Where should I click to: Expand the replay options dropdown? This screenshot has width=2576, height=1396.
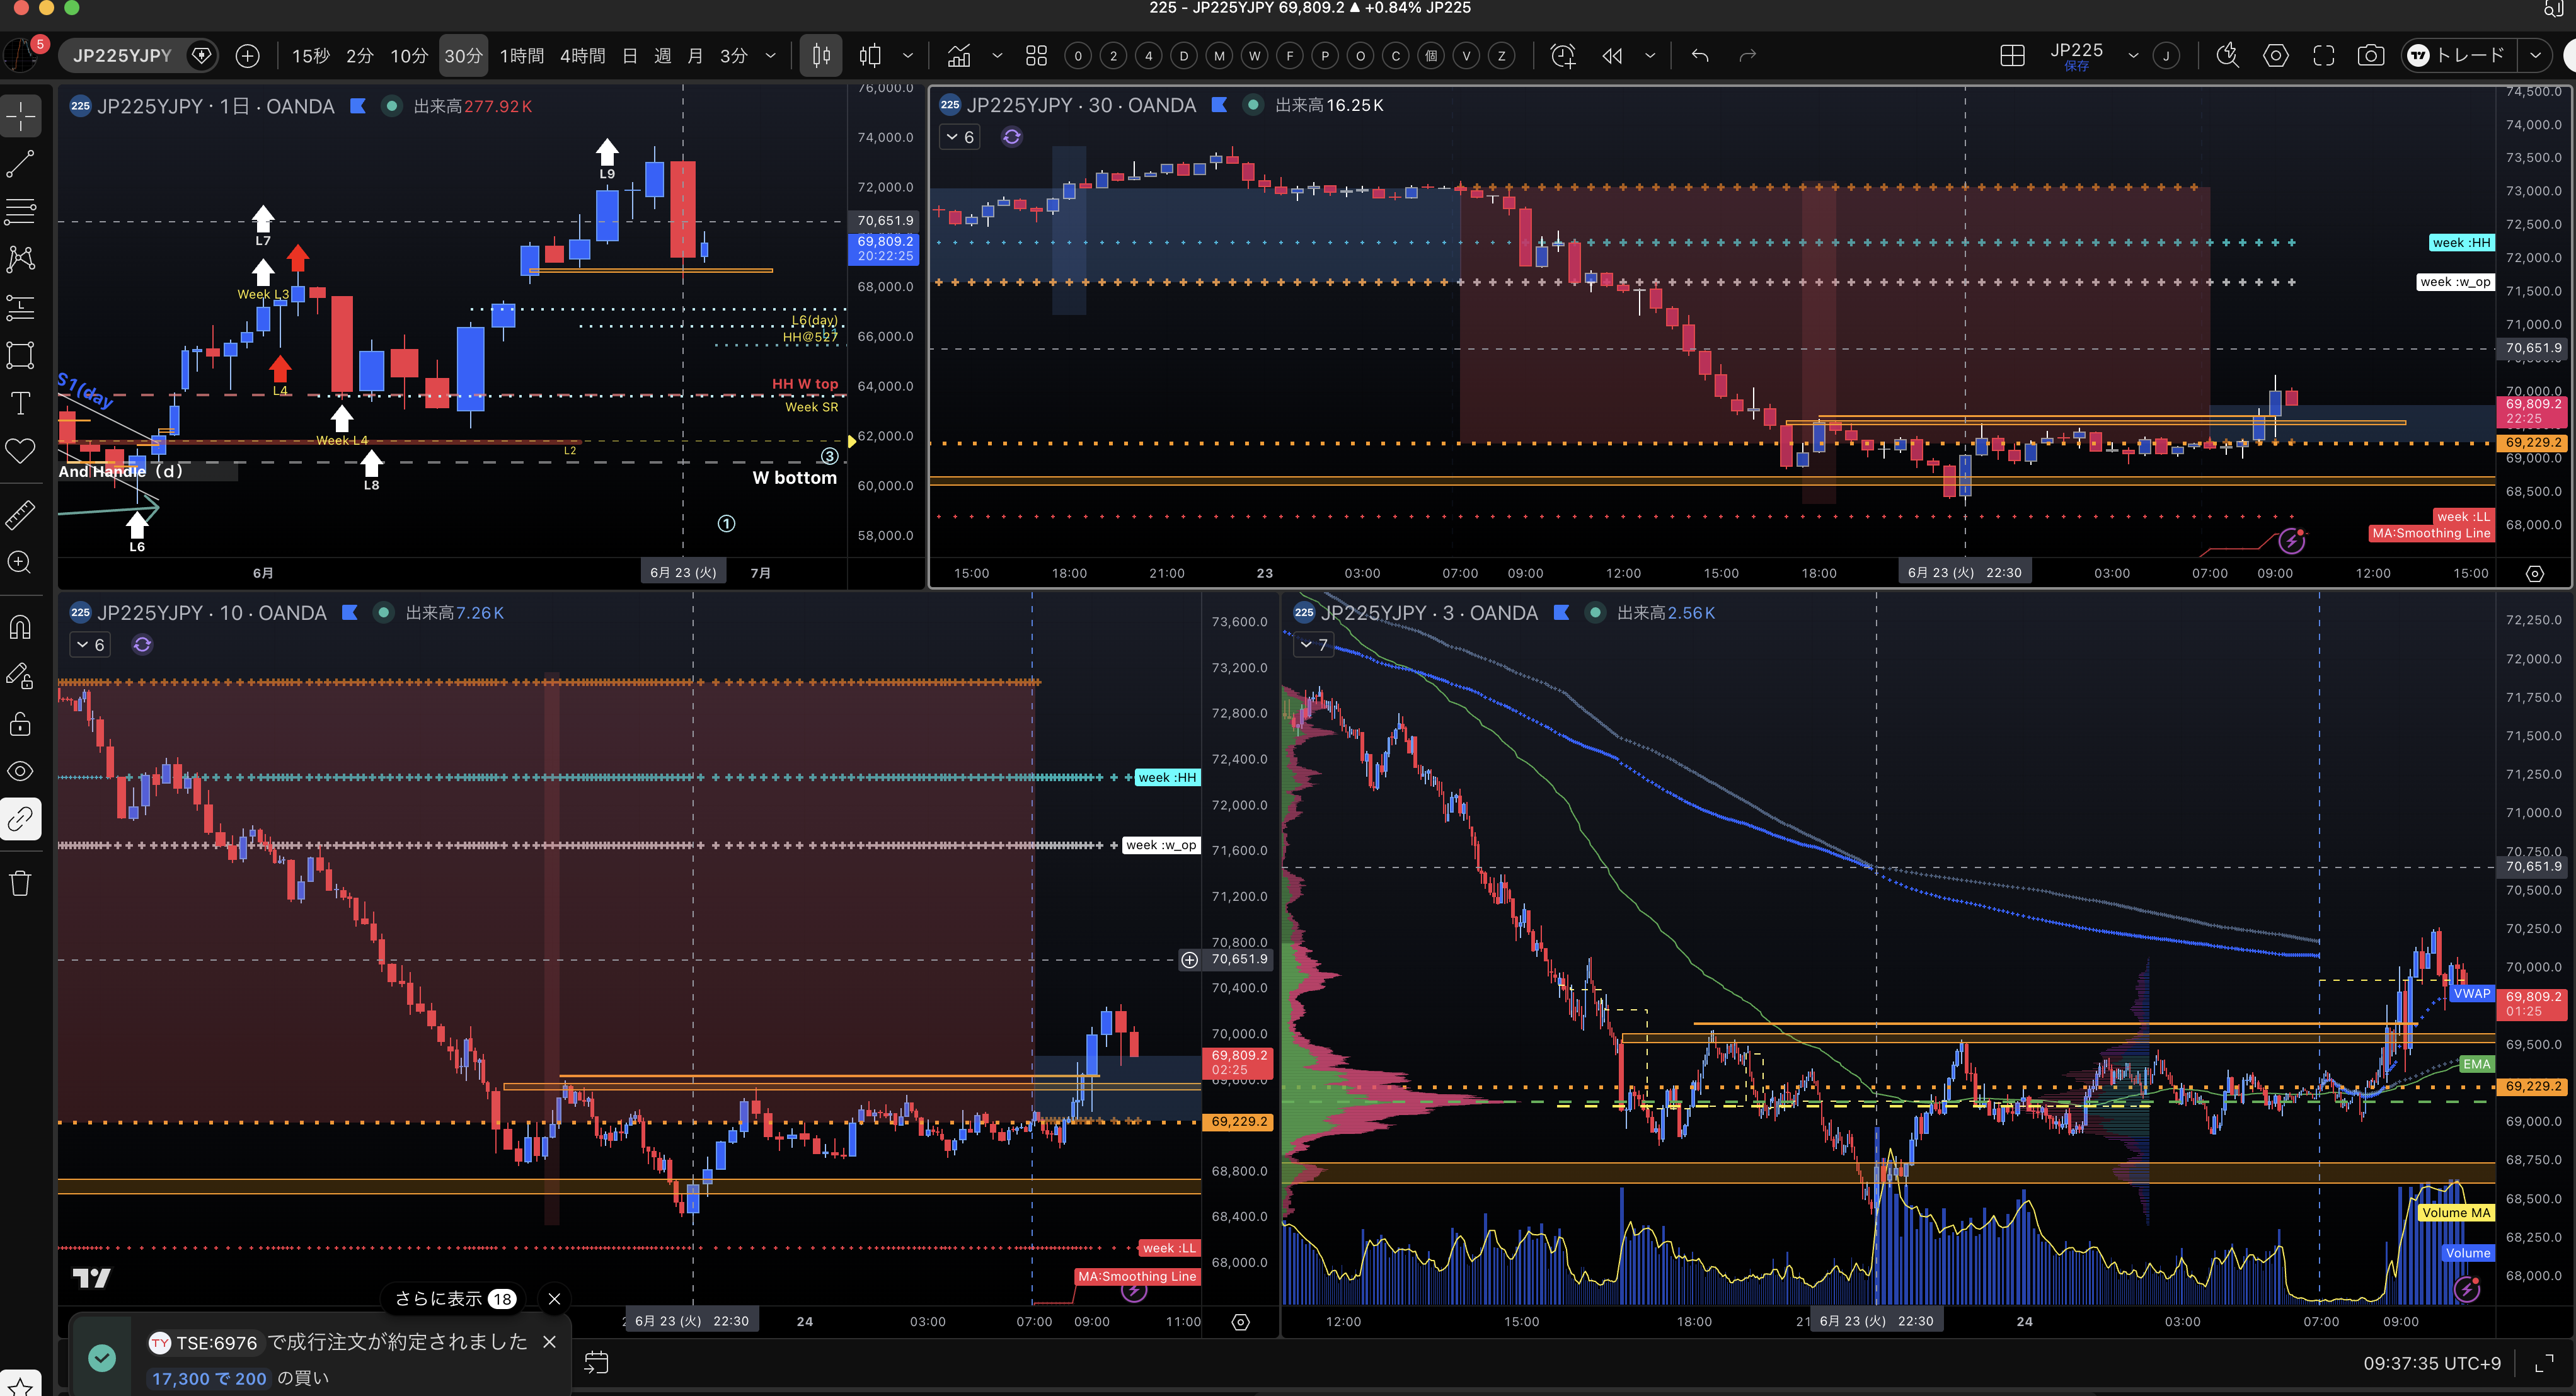pos(1650,56)
